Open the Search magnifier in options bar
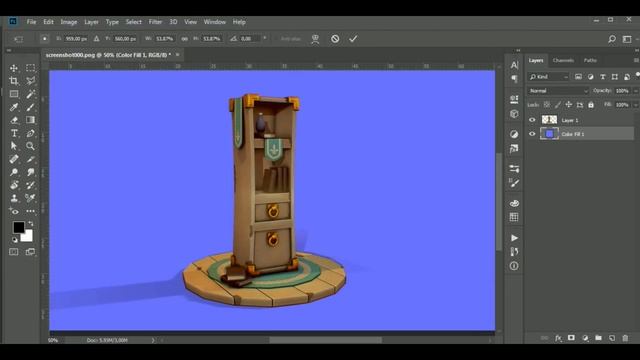Image resolution: width=640 pixels, height=360 pixels. tap(612, 39)
